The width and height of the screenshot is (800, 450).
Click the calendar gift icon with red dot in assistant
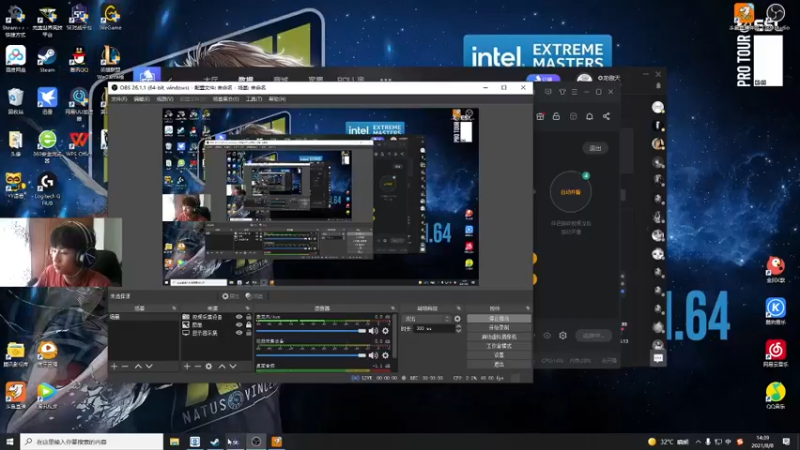[540, 116]
